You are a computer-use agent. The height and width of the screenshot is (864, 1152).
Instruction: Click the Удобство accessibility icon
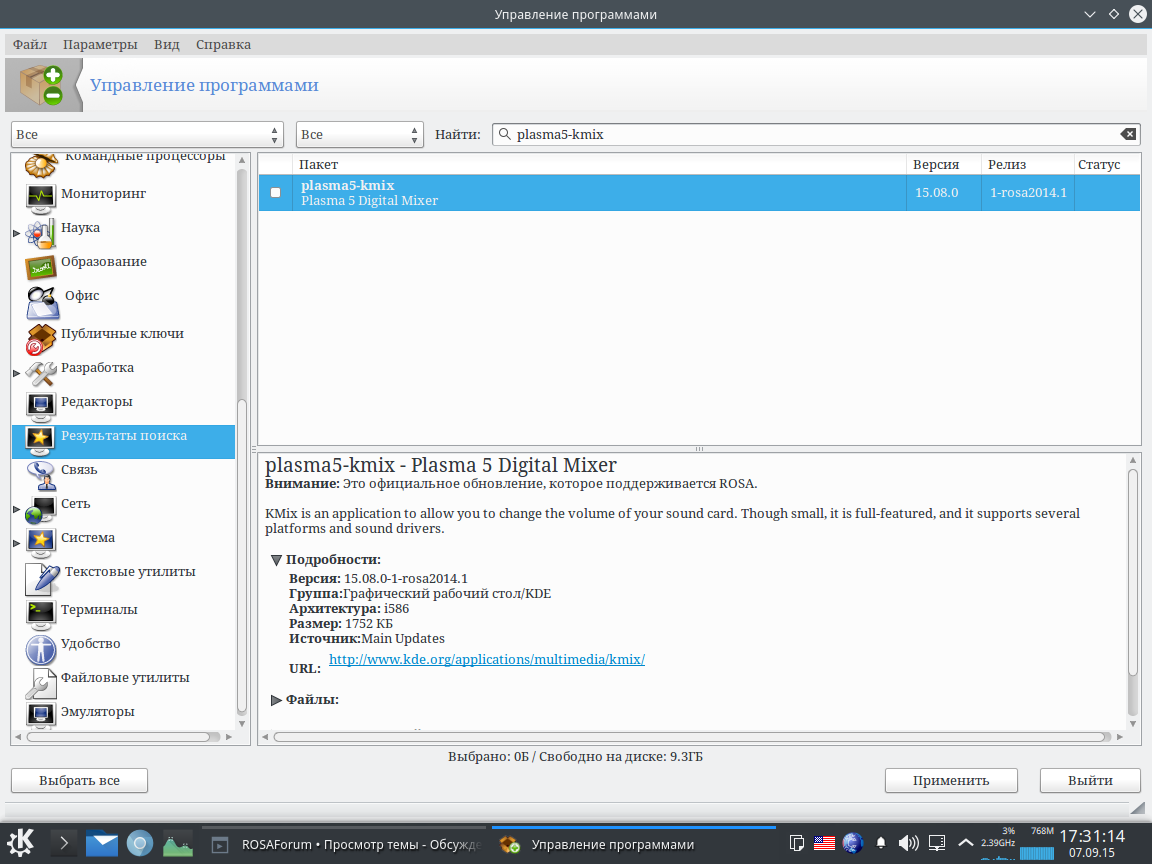click(x=40, y=649)
